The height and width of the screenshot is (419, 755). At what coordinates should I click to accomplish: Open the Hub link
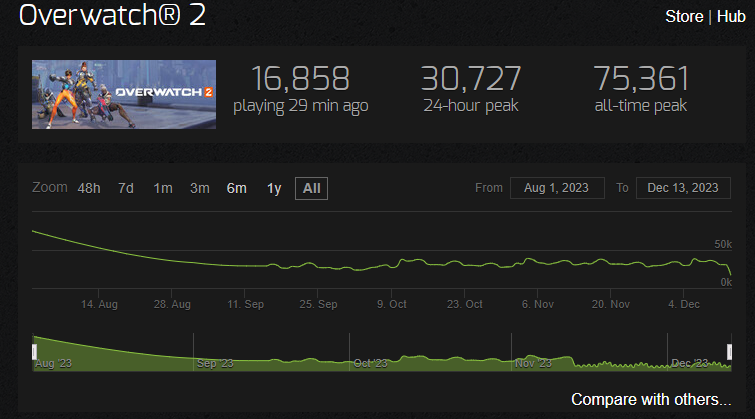point(731,16)
